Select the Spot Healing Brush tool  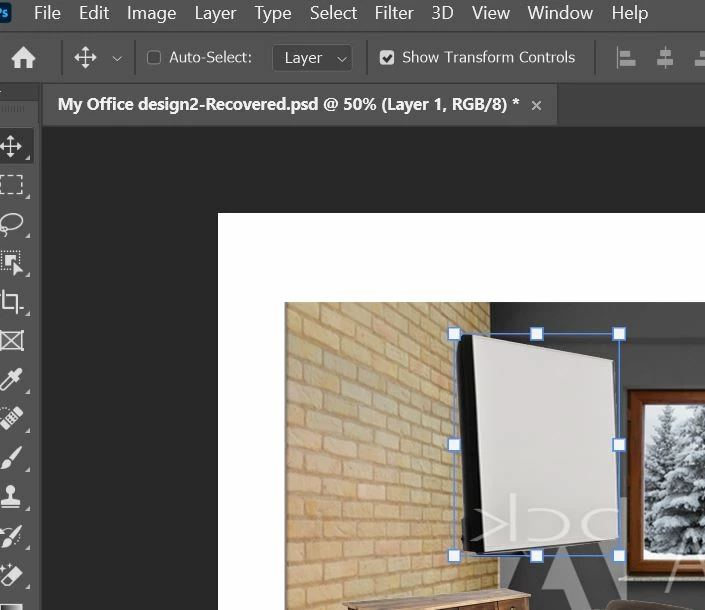coord(11,418)
